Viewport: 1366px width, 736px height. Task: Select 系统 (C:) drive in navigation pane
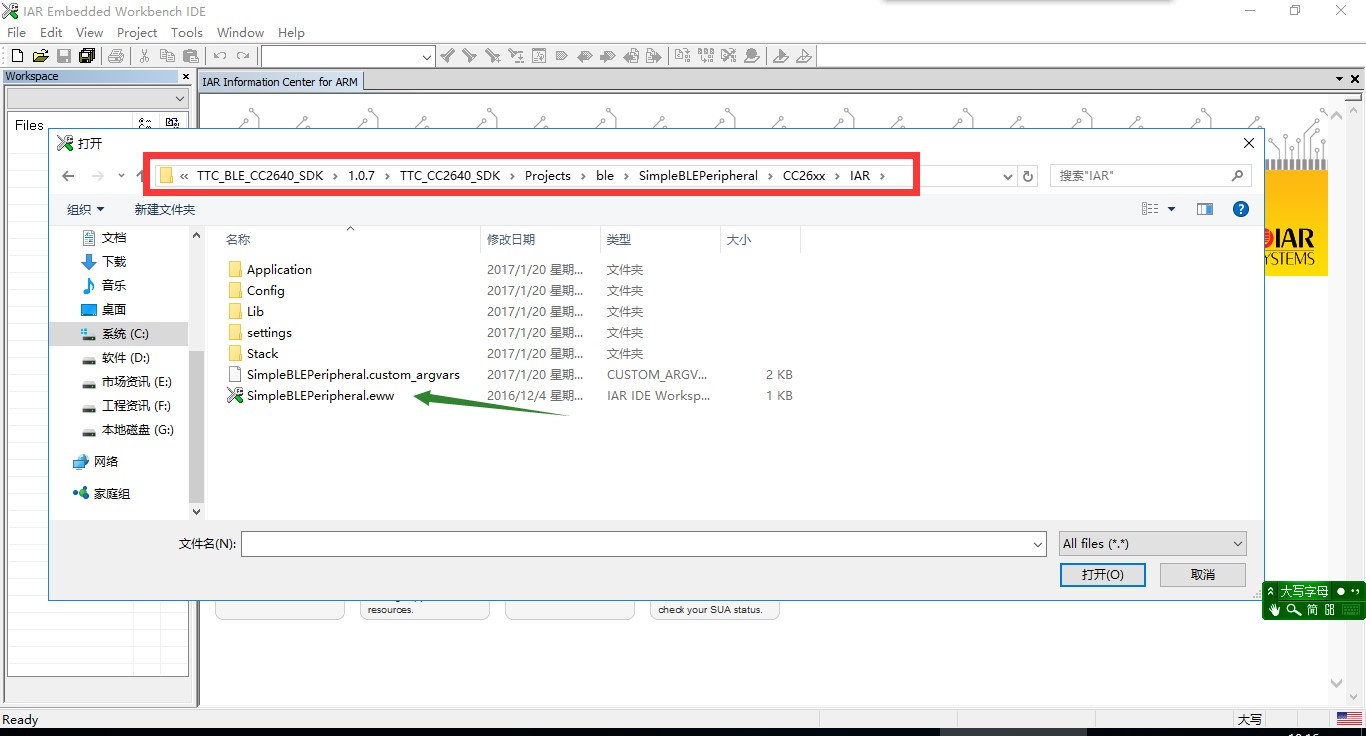(x=118, y=334)
